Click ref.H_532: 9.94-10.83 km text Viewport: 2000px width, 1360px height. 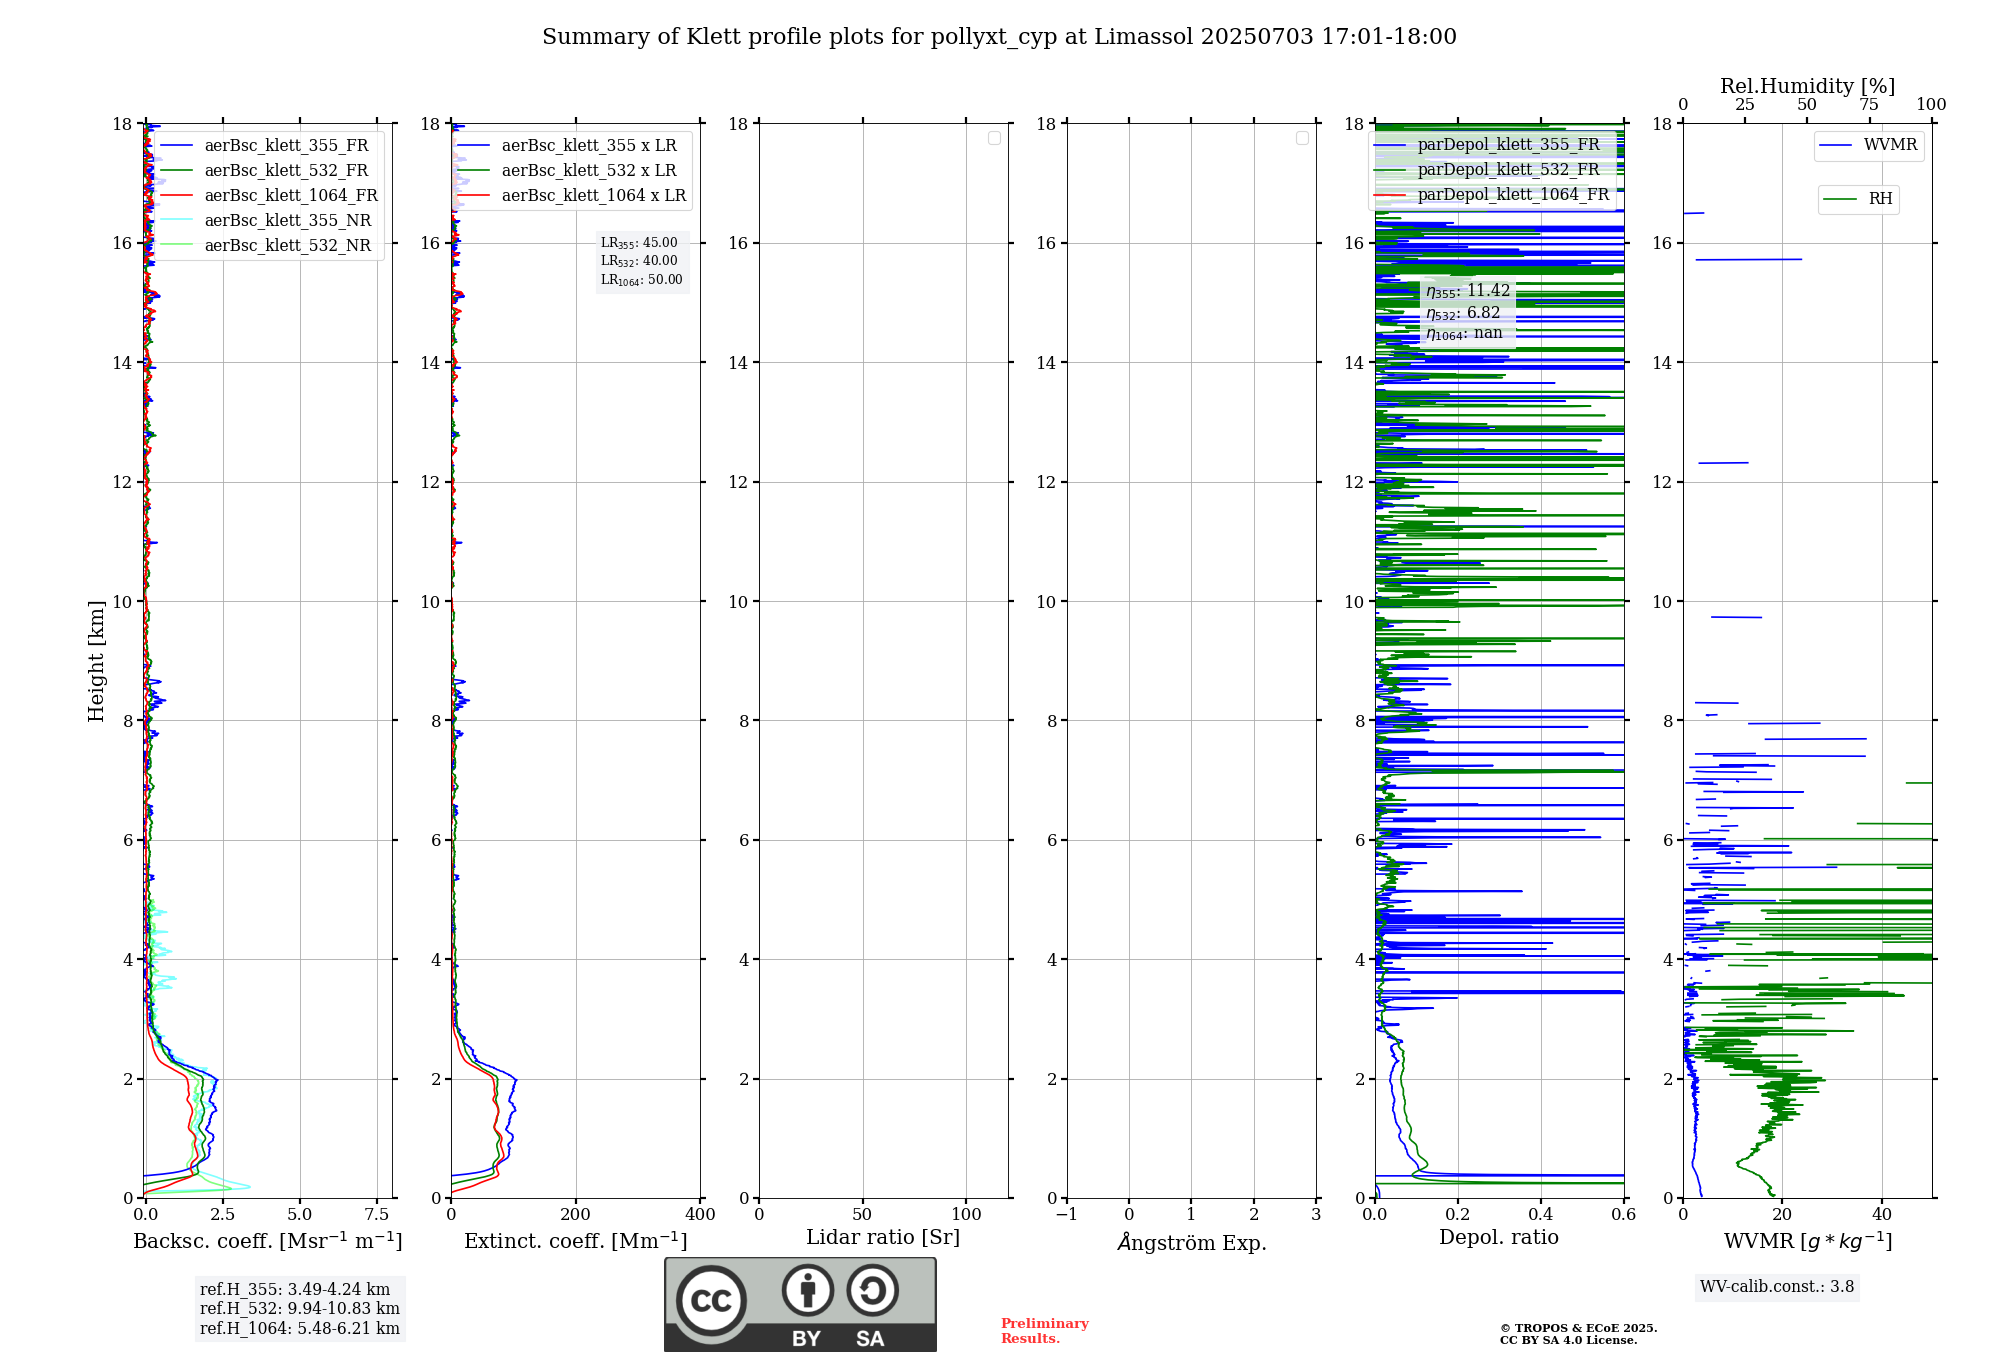[x=300, y=1309]
